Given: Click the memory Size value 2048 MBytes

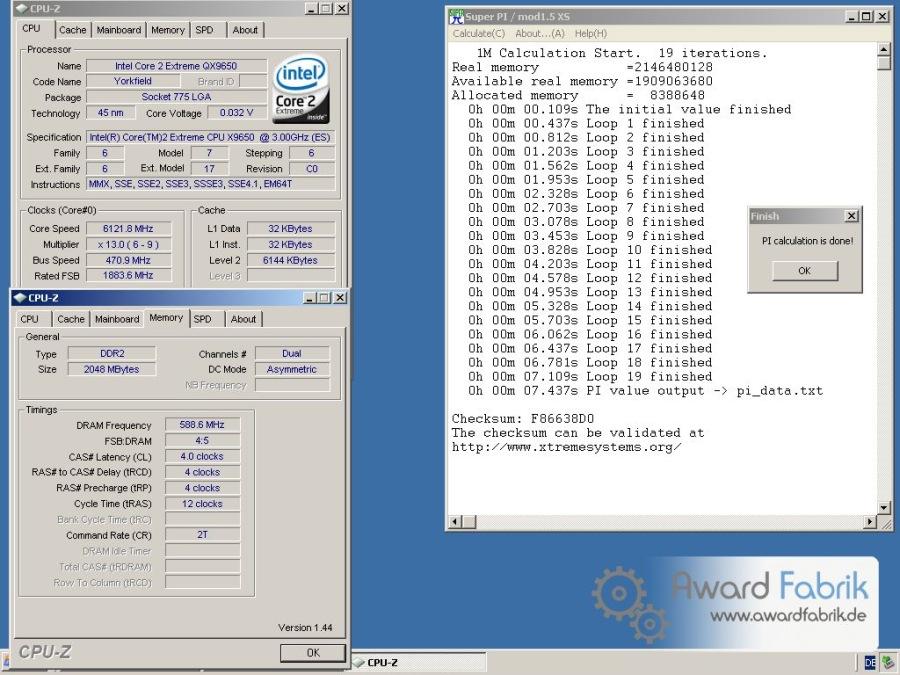Looking at the screenshot, I should point(112,369).
